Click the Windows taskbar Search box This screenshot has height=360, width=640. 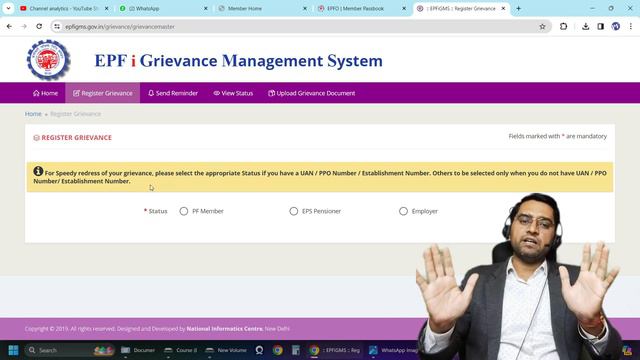(x=69, y=350)
